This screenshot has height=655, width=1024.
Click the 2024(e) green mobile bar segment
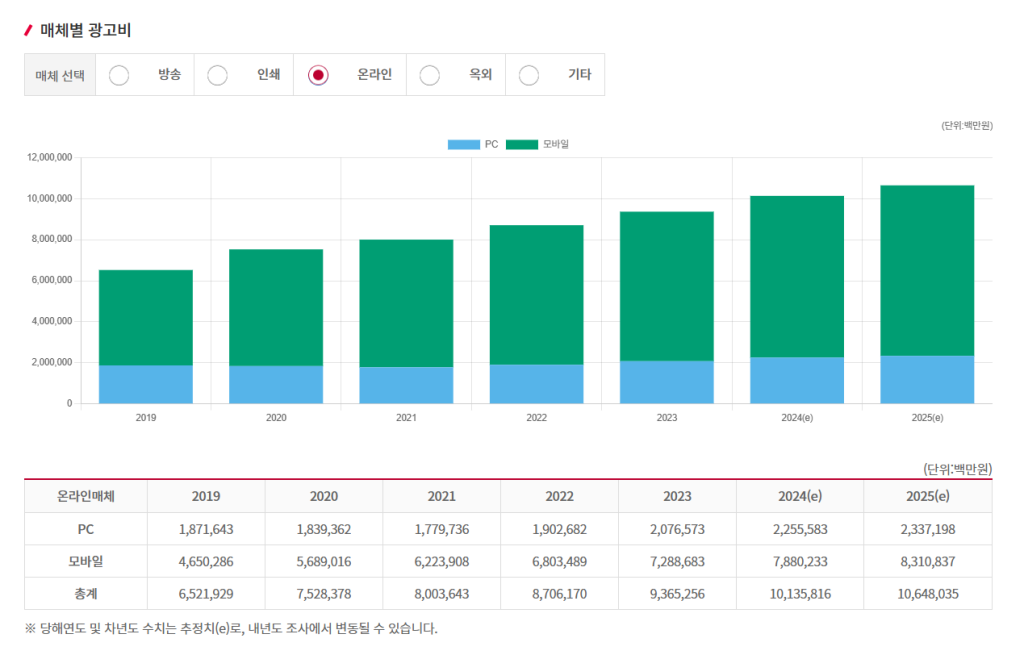pyautogui.click(x=797, y=276)
